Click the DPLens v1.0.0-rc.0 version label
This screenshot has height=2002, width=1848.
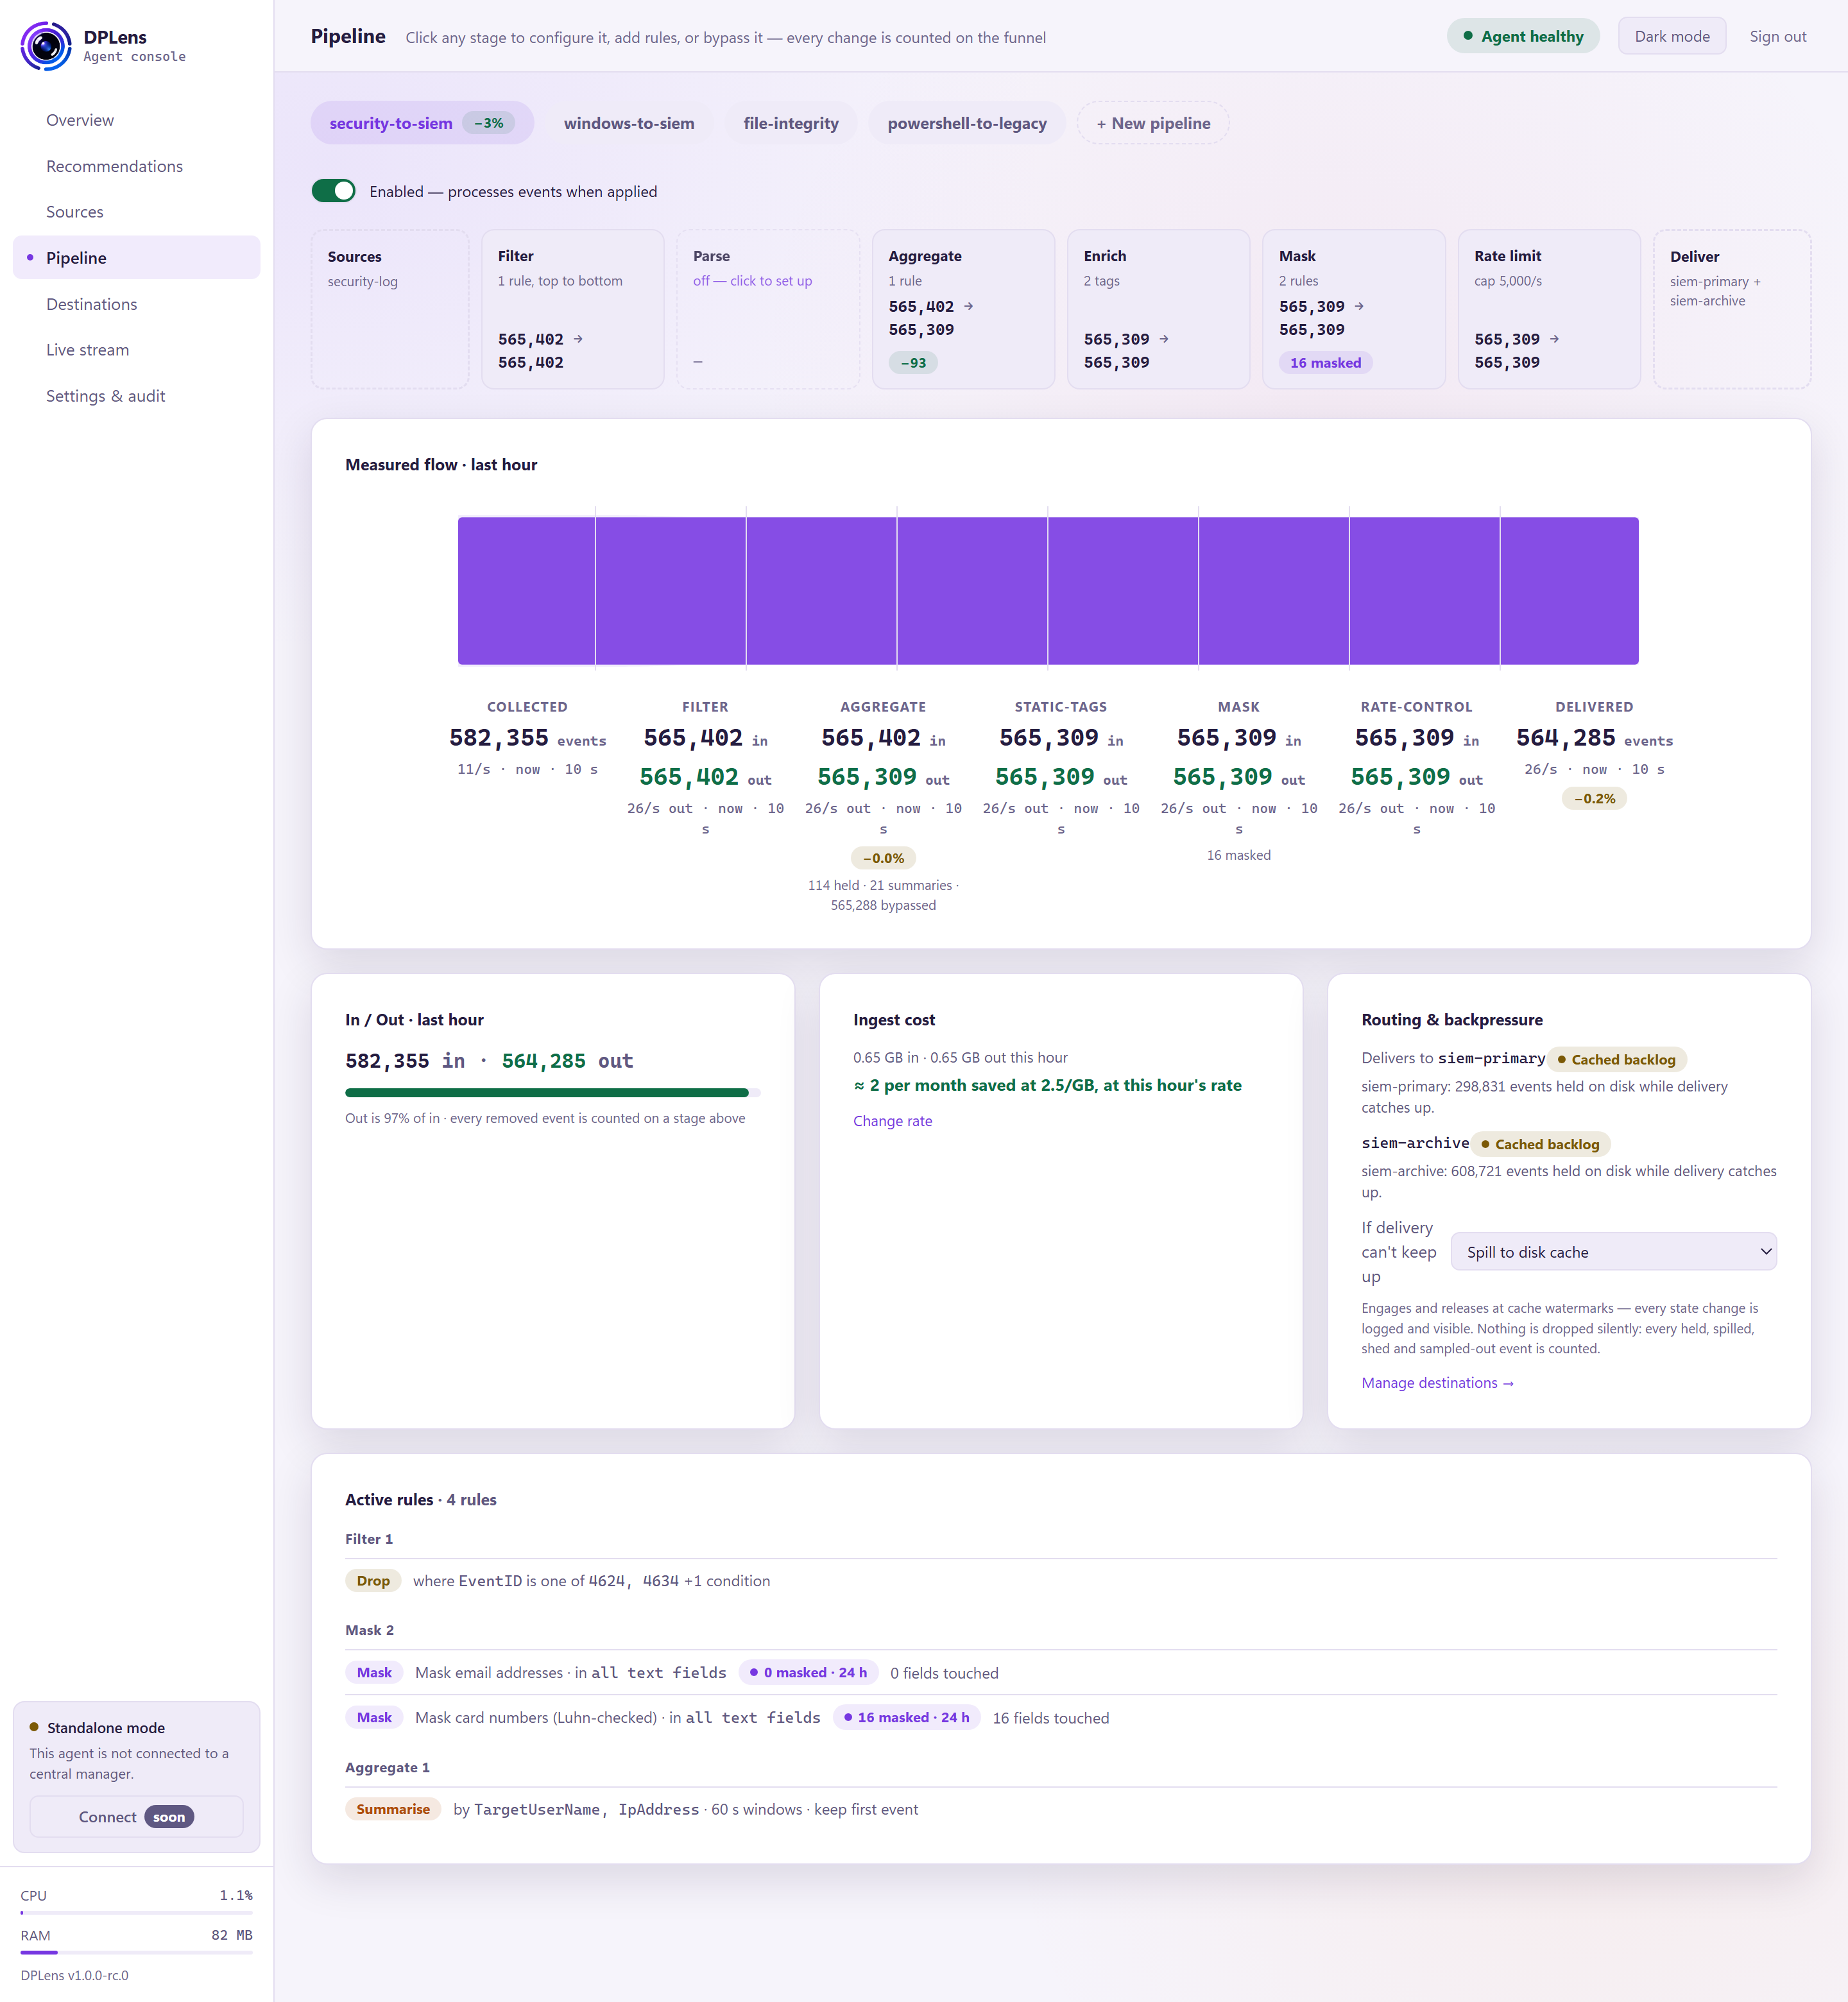74,1975
